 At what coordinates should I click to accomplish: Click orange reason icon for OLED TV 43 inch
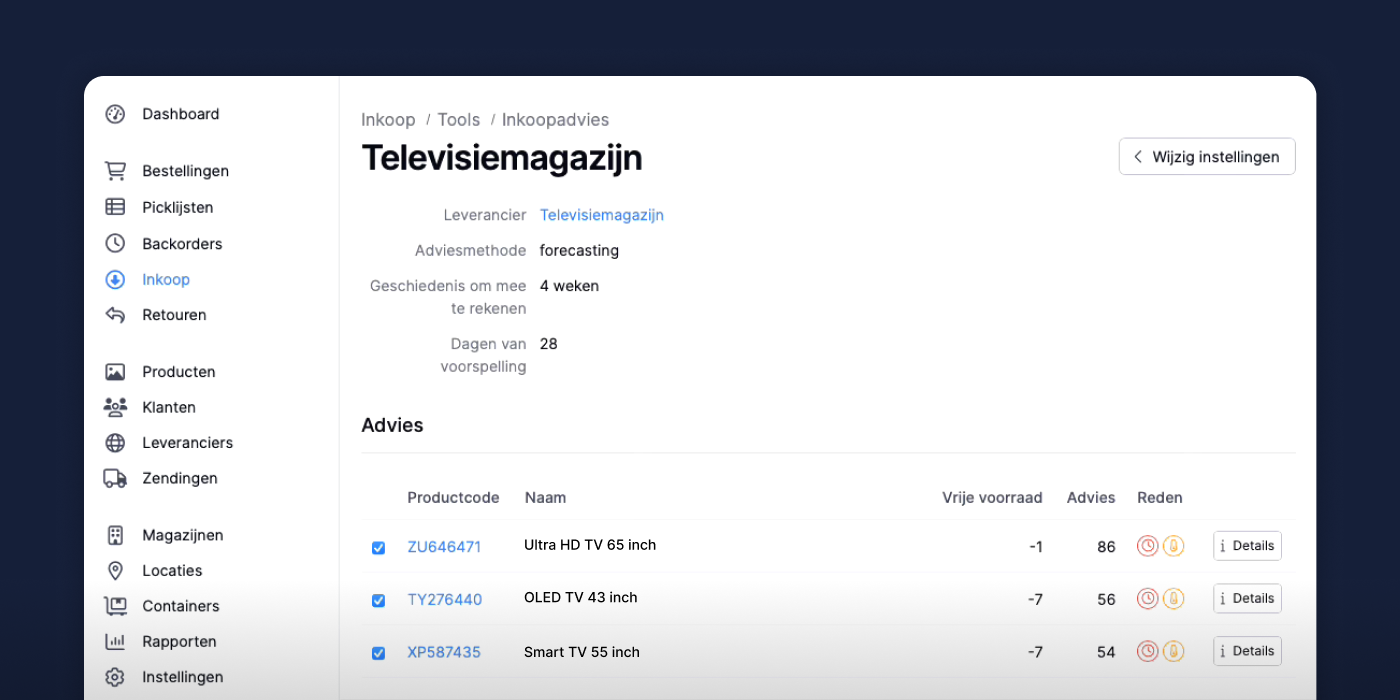click(1173, 598)
